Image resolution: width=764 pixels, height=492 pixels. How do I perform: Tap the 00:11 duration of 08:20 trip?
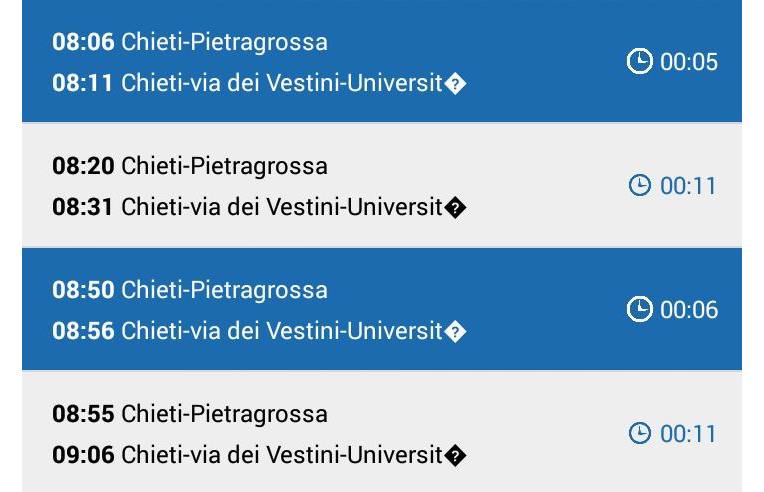pos(688,186)
